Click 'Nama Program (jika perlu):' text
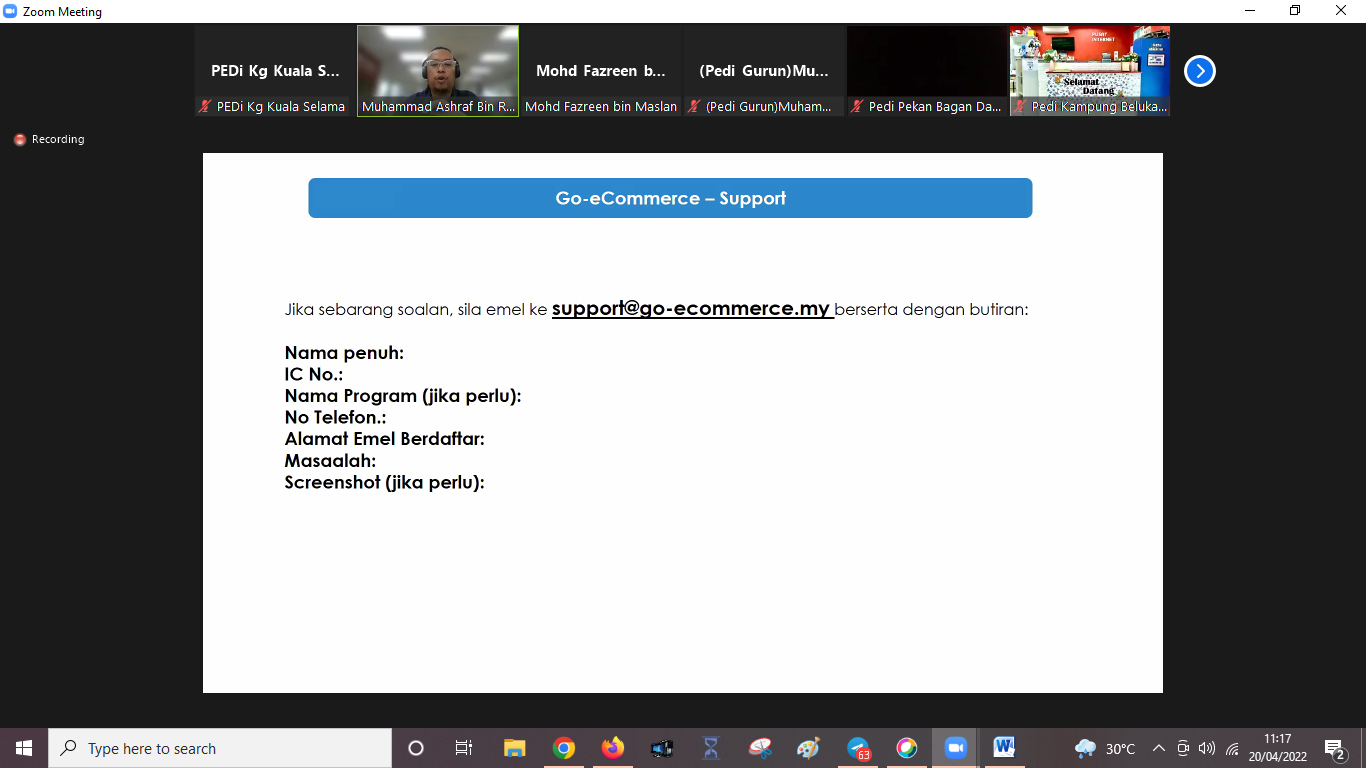The image size is (1366, 768). (x=403, y=396)
